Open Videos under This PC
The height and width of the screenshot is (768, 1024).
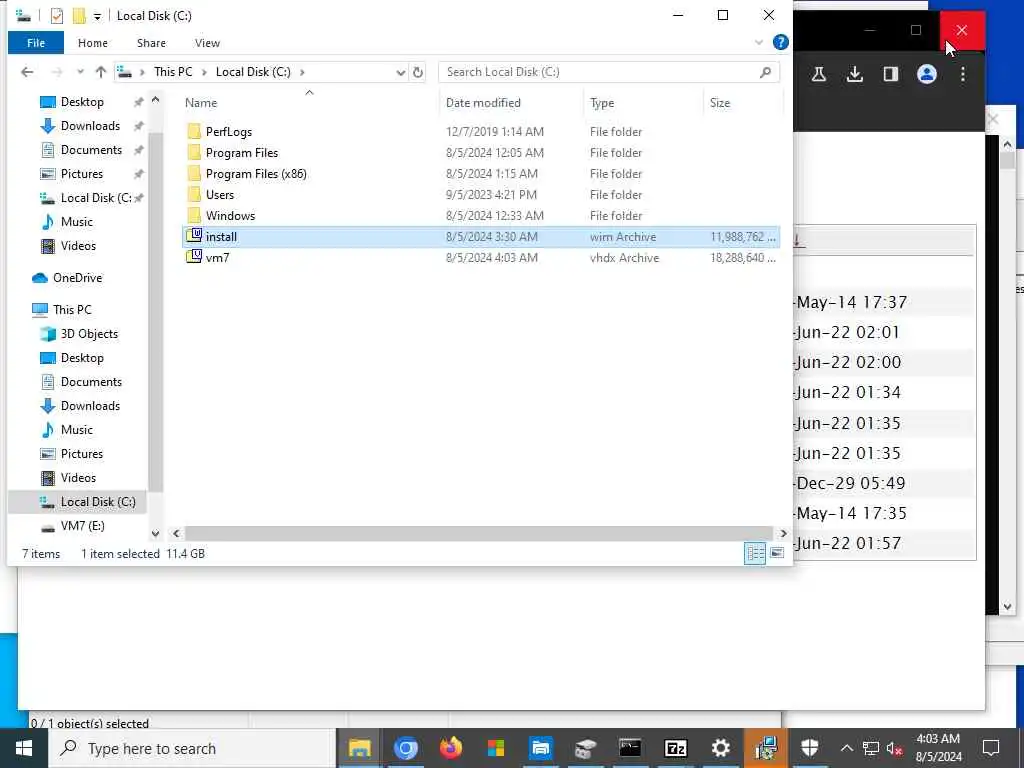coord(78,477)
